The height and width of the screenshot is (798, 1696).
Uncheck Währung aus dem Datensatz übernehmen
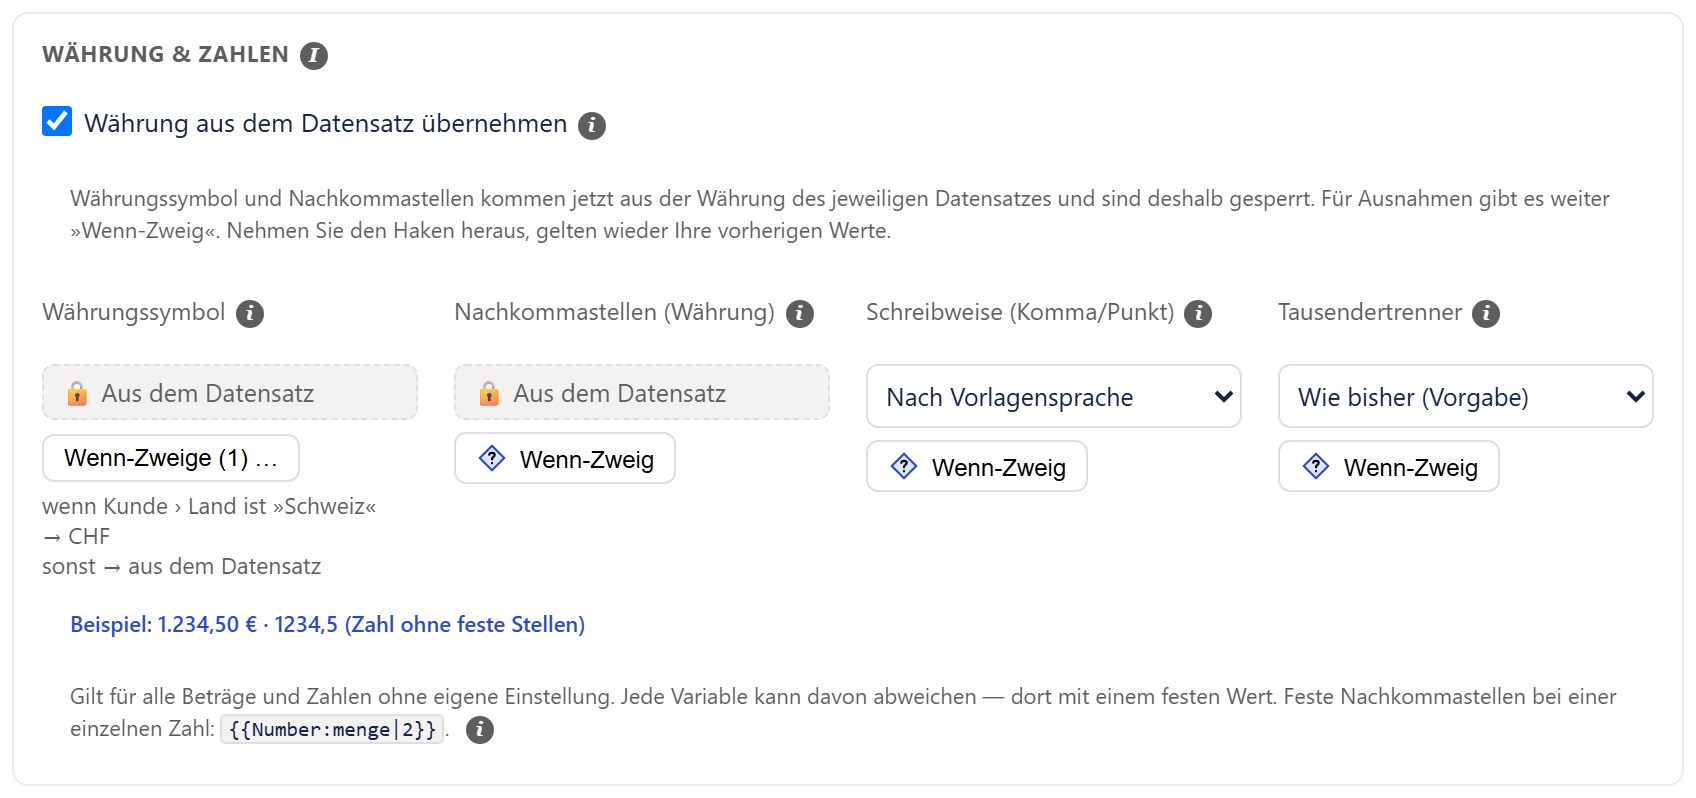pos(57,122)
